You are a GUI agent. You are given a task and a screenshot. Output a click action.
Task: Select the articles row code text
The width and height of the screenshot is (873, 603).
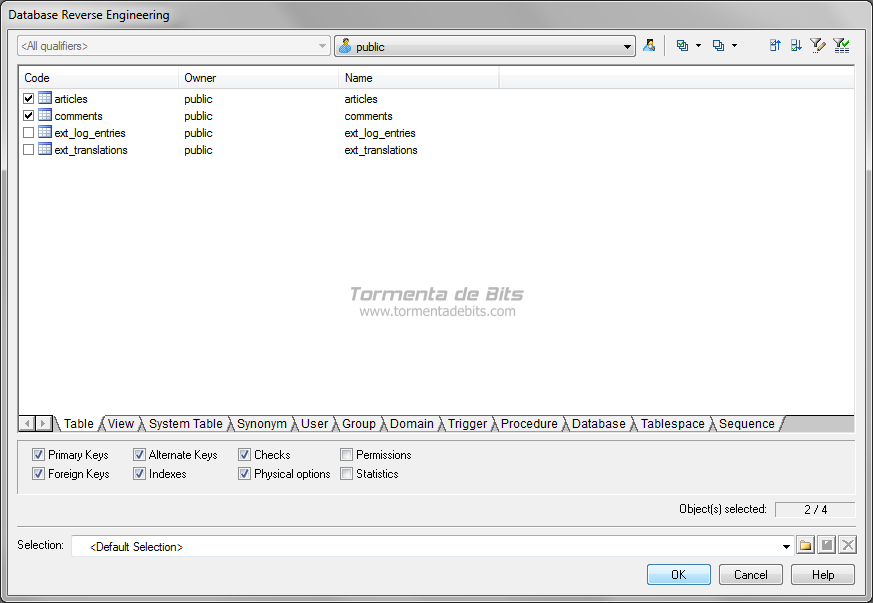click(71, 99)
